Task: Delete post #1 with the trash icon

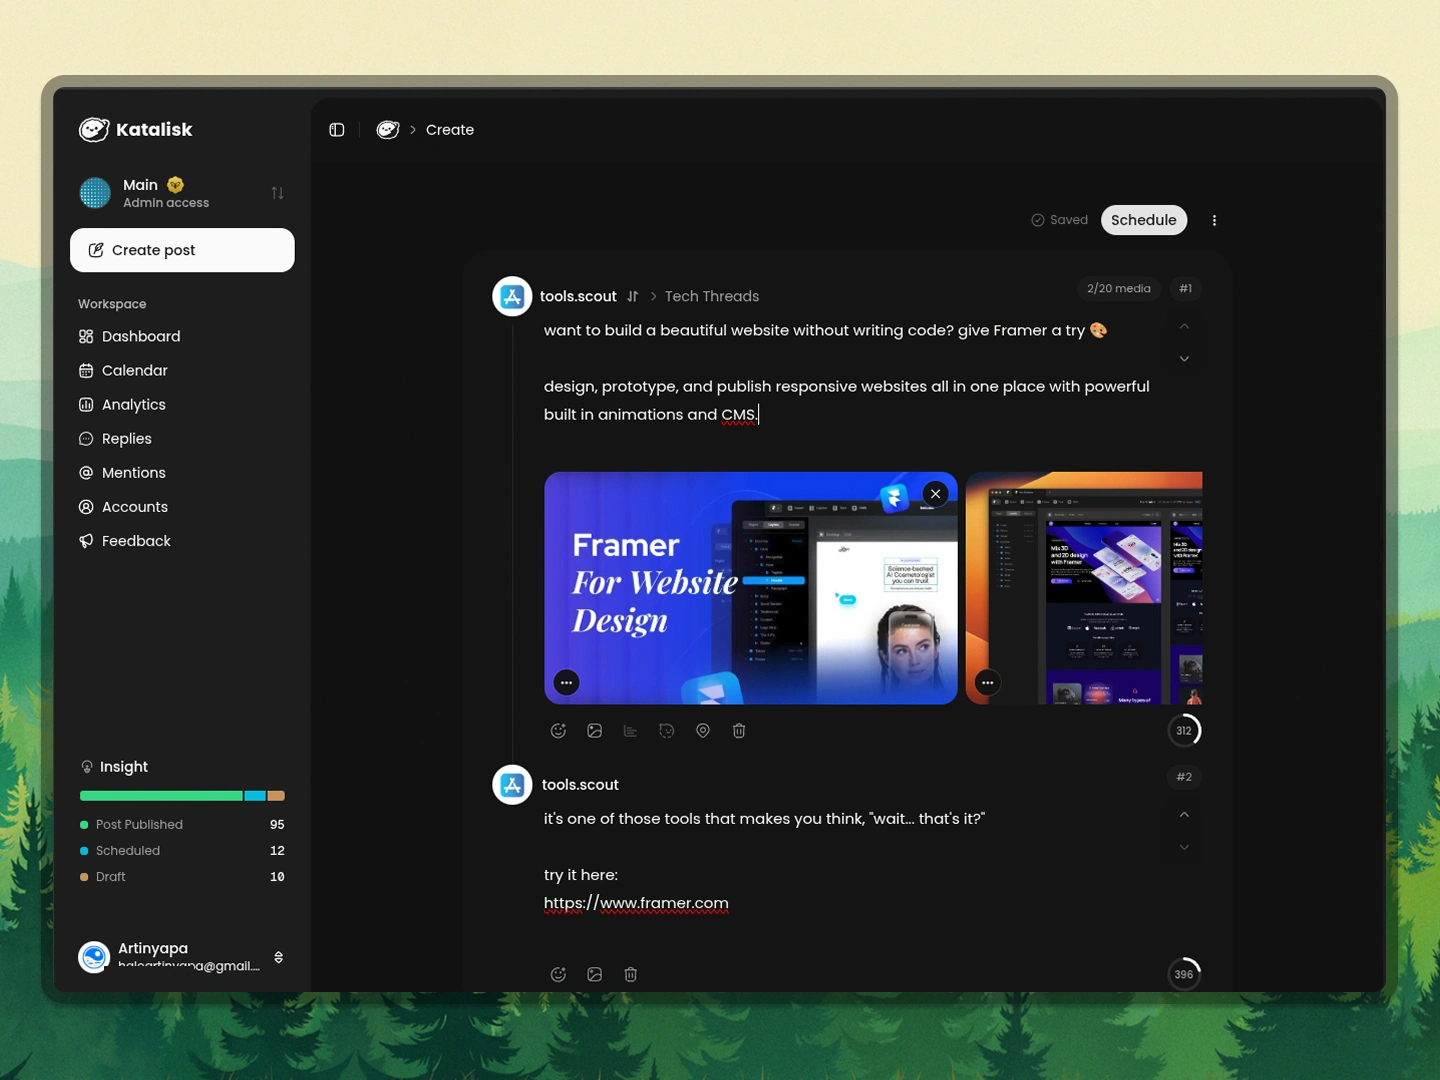Action: click(x=739, y=731)
